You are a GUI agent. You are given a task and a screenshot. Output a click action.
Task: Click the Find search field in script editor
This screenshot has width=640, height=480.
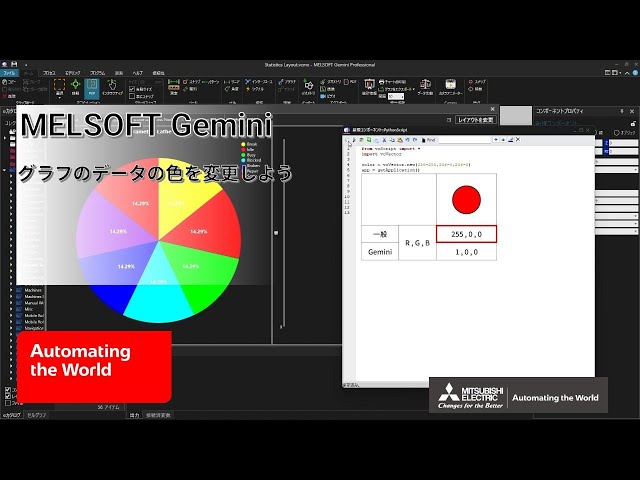465,140
